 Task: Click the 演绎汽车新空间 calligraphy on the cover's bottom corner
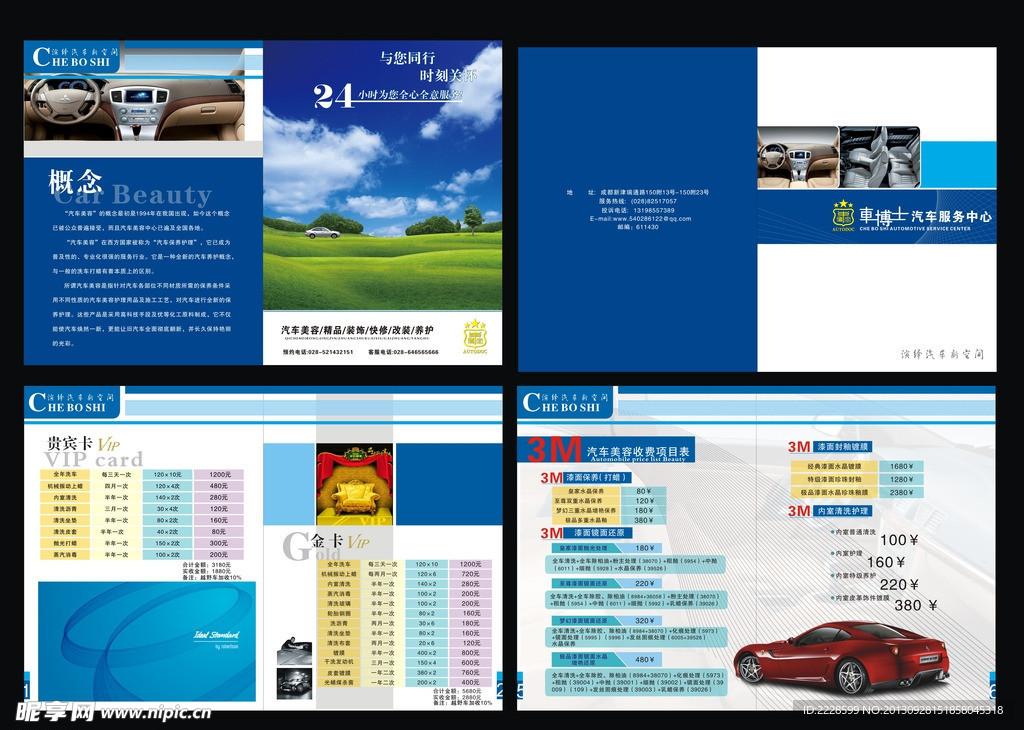942,354
